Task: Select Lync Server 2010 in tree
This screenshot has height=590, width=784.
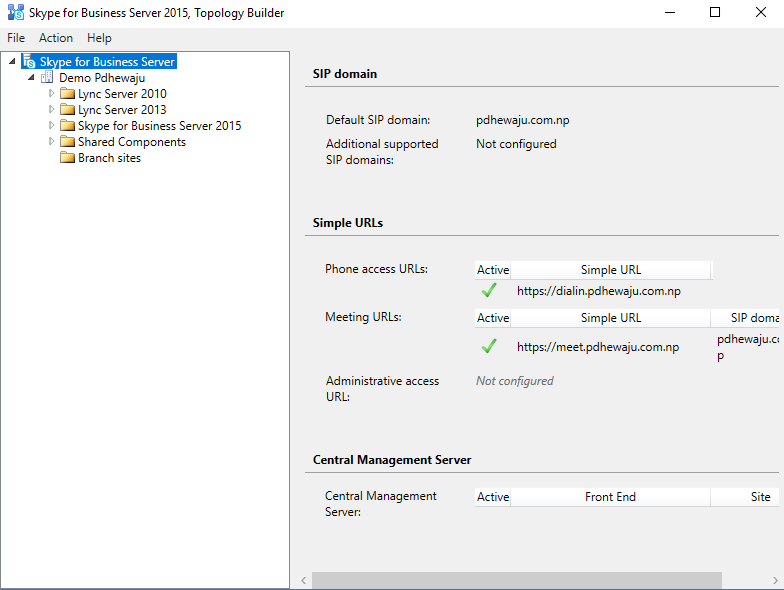Action: (122, 94)
